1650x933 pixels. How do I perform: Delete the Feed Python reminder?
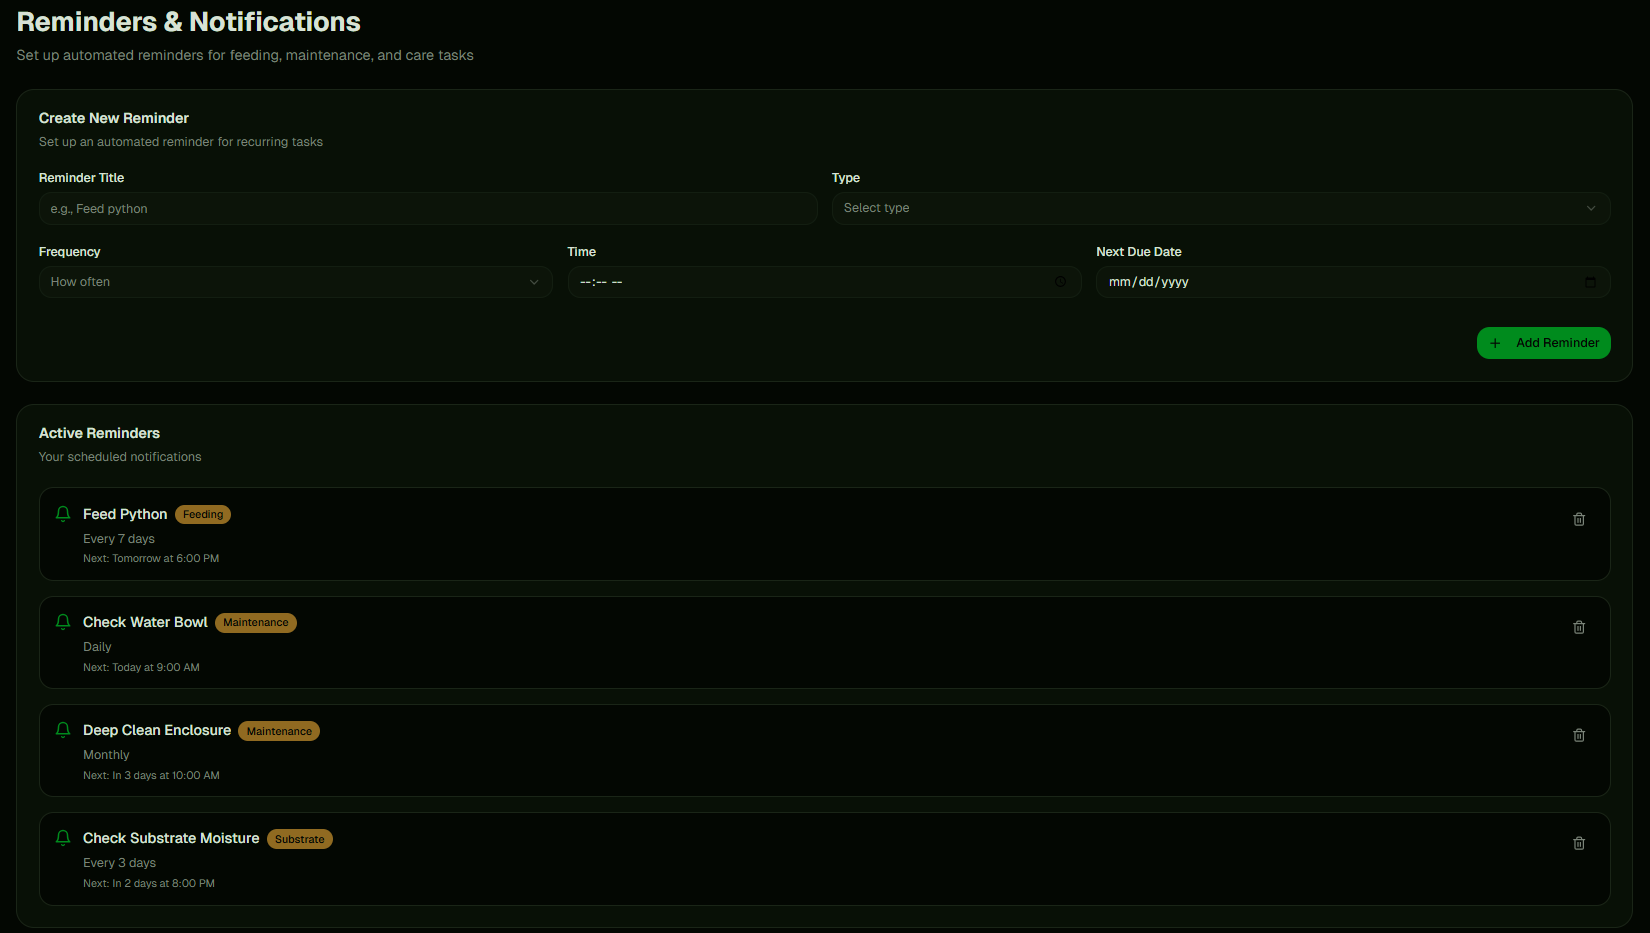coord(1579,519)
